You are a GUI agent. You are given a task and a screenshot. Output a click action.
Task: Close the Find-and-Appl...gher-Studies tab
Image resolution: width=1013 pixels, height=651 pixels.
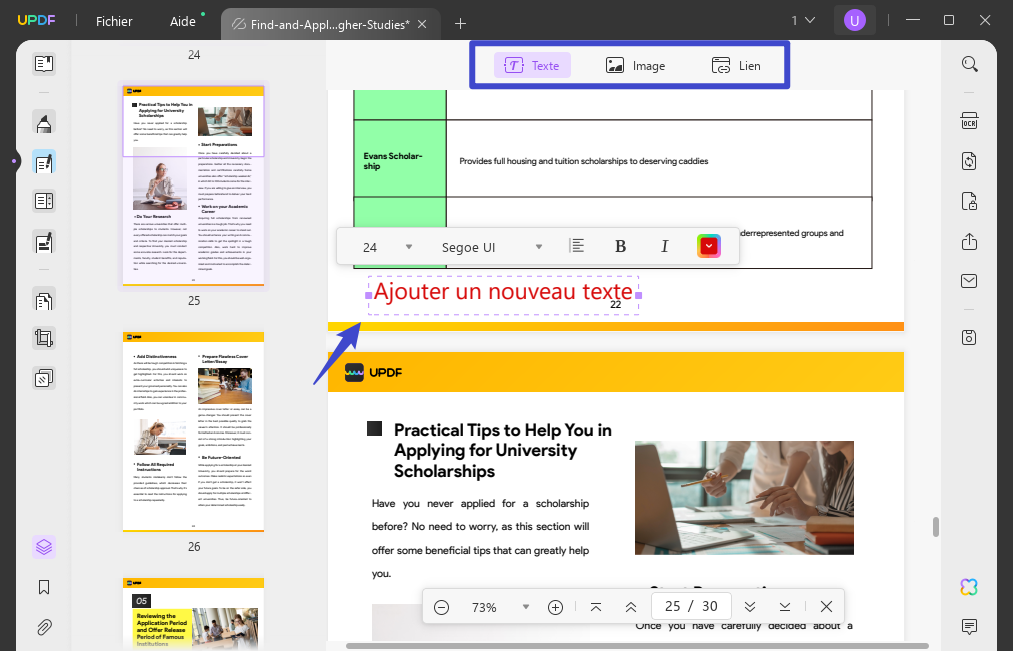(x=422, y=25)
